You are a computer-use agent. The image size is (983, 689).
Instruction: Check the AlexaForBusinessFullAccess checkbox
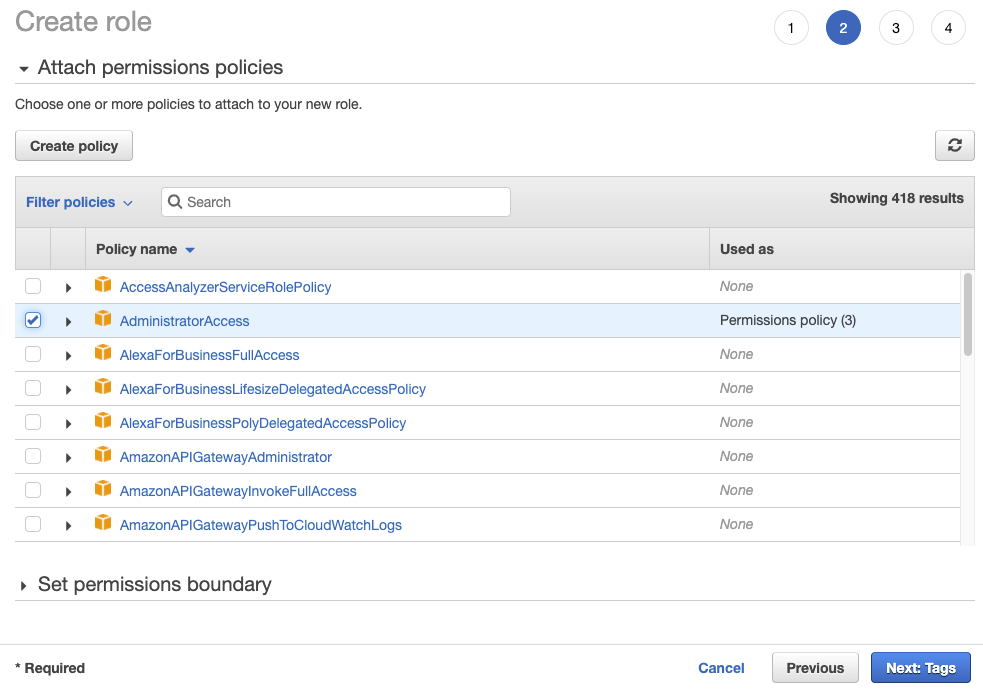coord(33,354)
